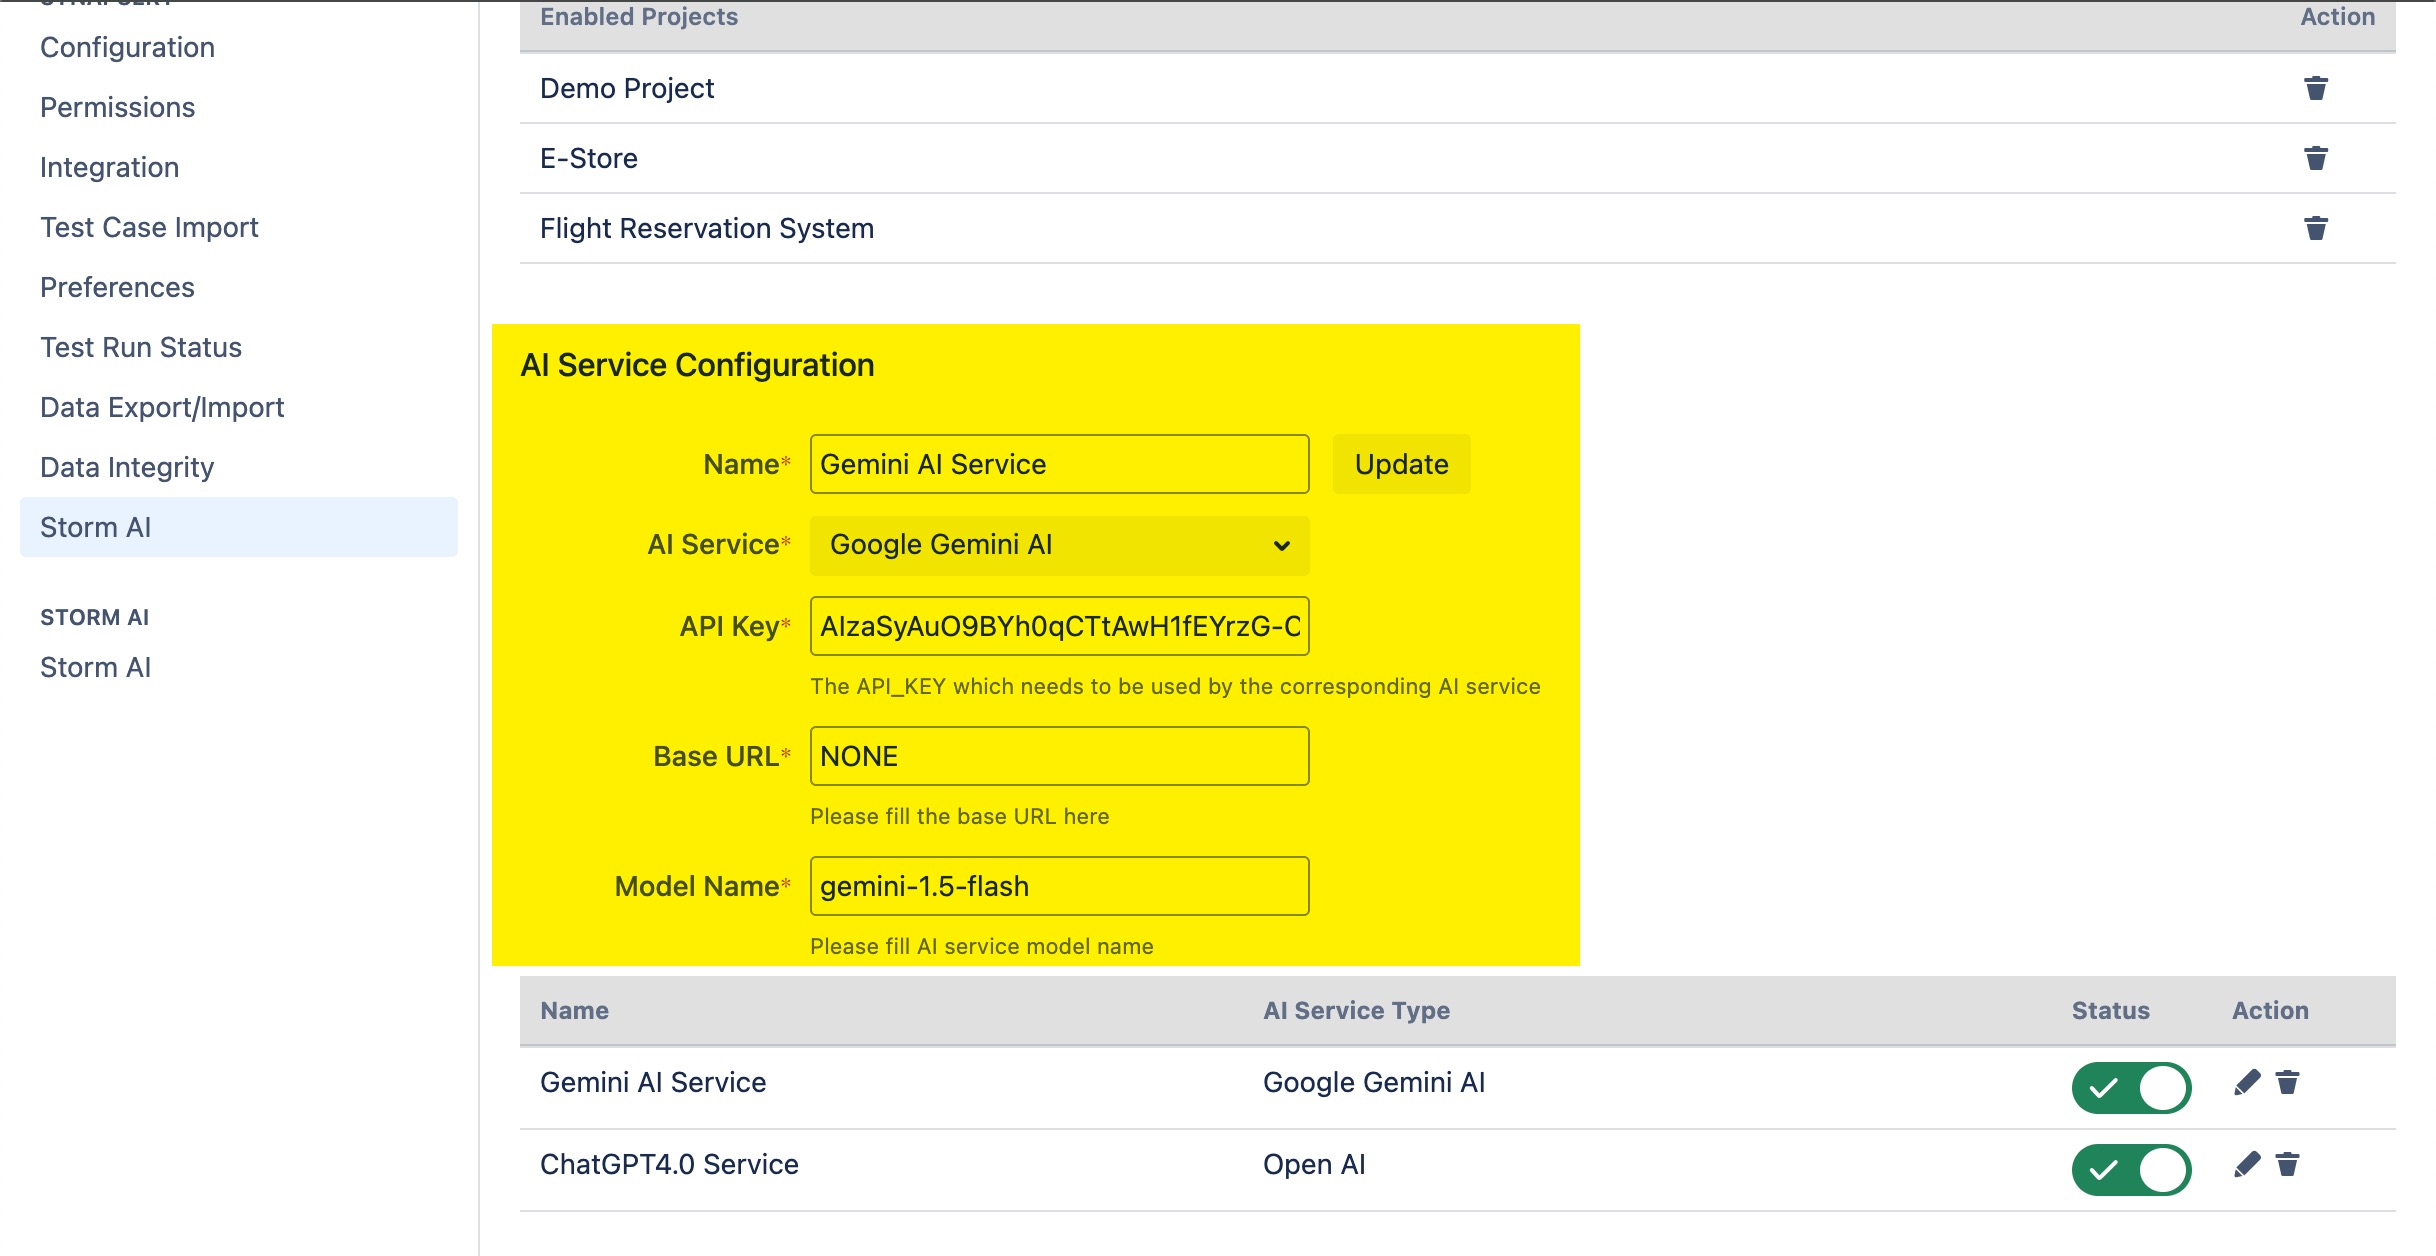Viewport: 2436px width, 1256px height.
Task: Go to Test Case Import settings
Action: point(149,227)
